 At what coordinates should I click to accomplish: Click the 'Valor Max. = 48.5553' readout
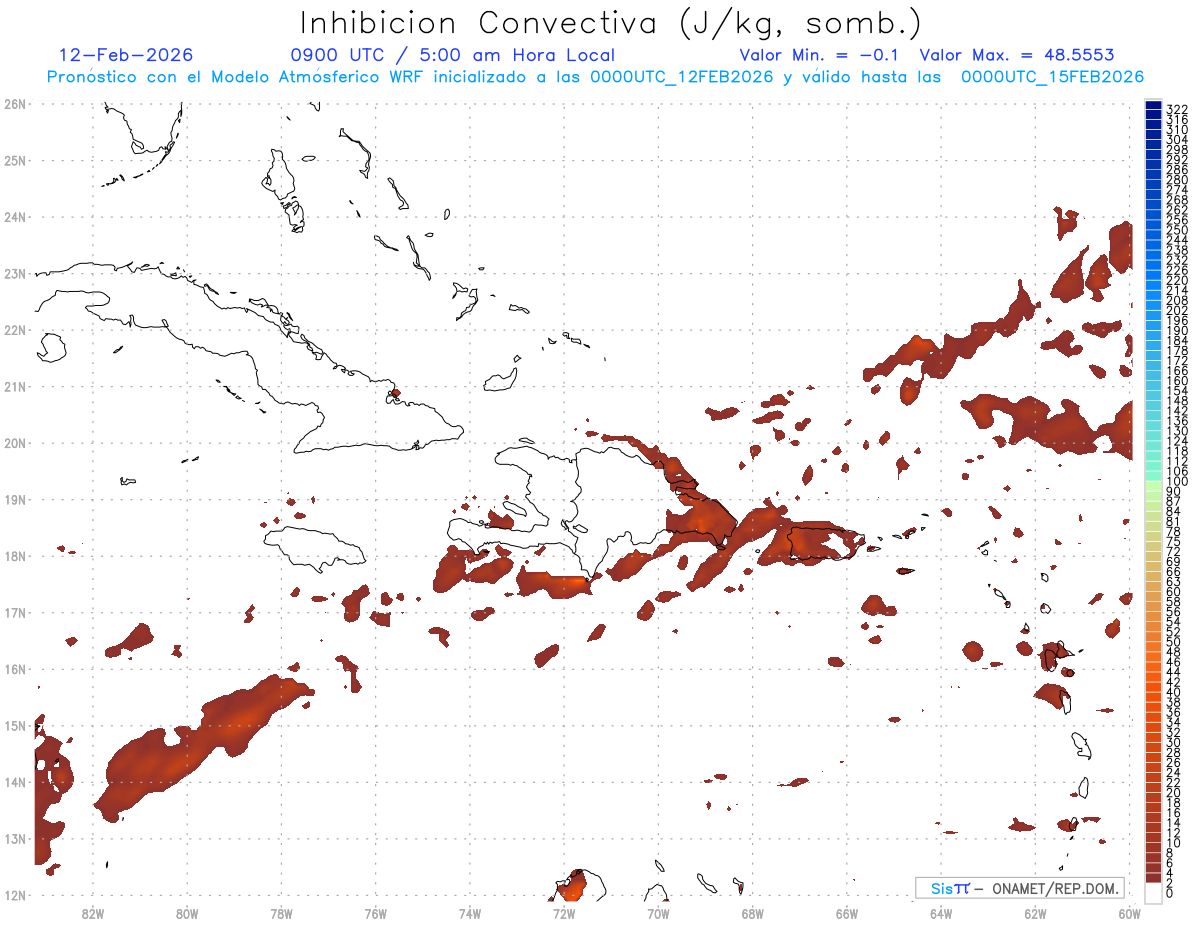coord(1017,55)
